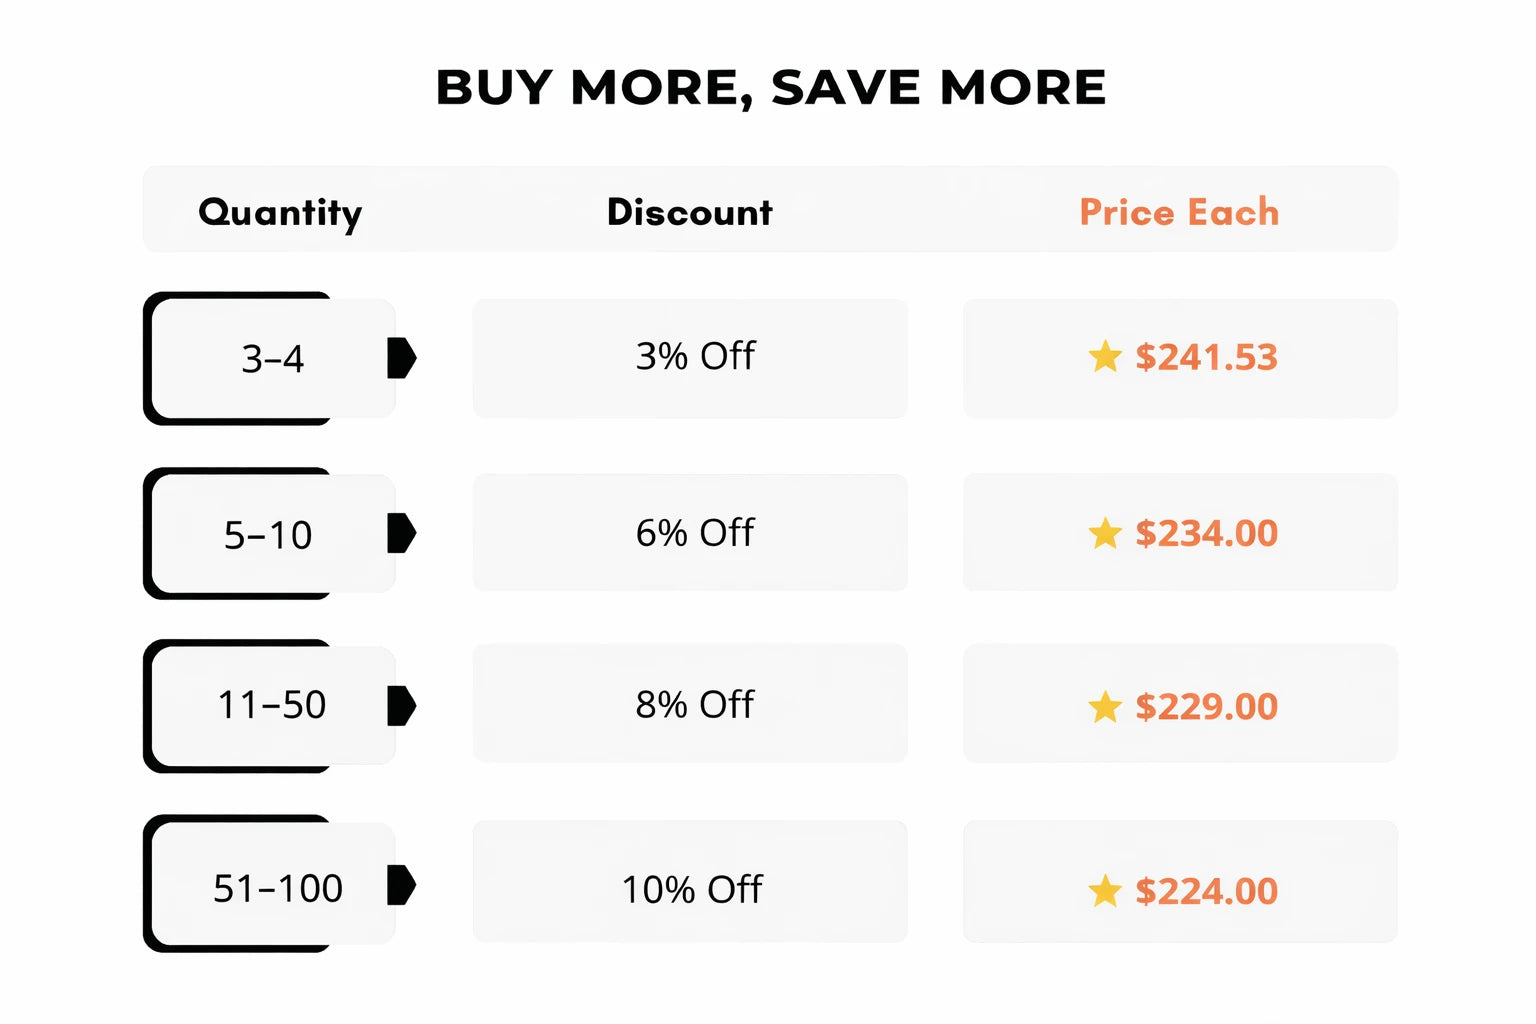The height and width of the screenshot is (1024, 1536).
Task: Click the star icon beside $224.00
Action: click(1105, 890)
